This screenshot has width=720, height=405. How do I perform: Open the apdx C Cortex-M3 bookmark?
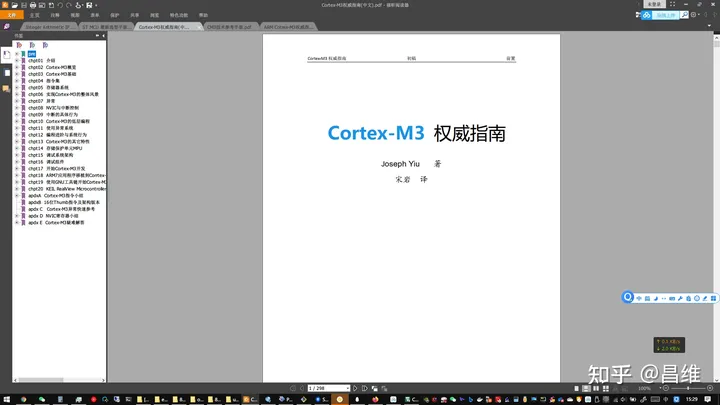pyautogui.click(x=62, y=209)
